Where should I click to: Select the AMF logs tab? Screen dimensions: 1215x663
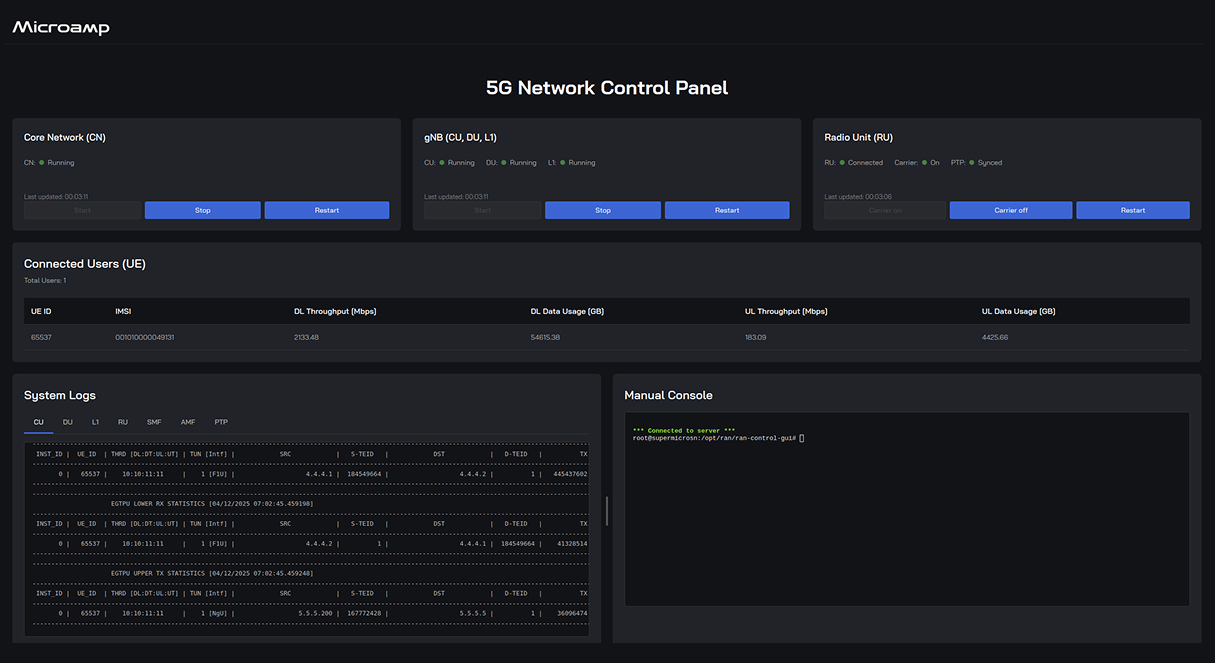click(187, 422)
